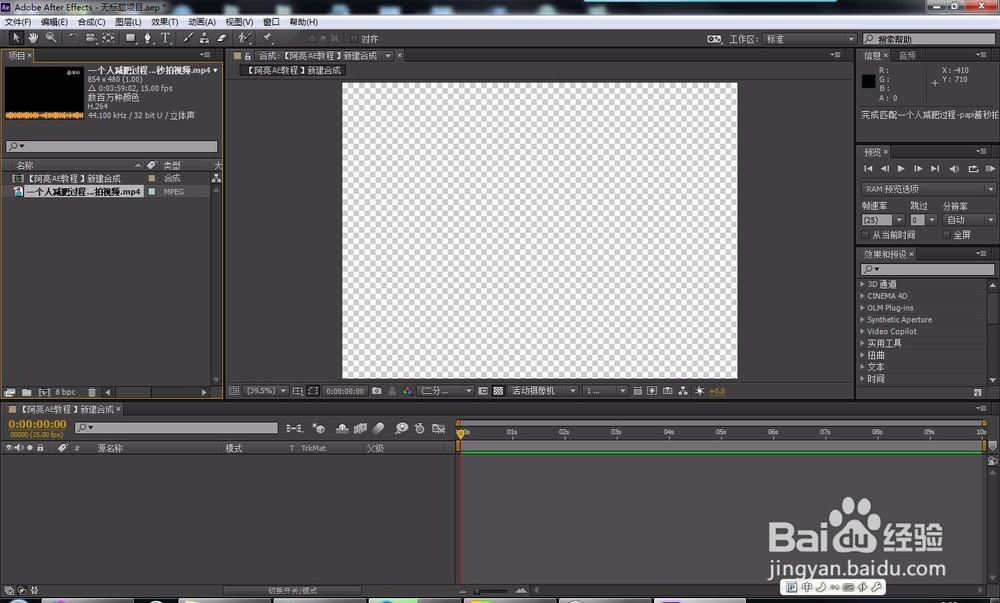Enable the 全屏 full screen checkbox
This screenshot has width=1000, height=603.
[x=946, y=235]
